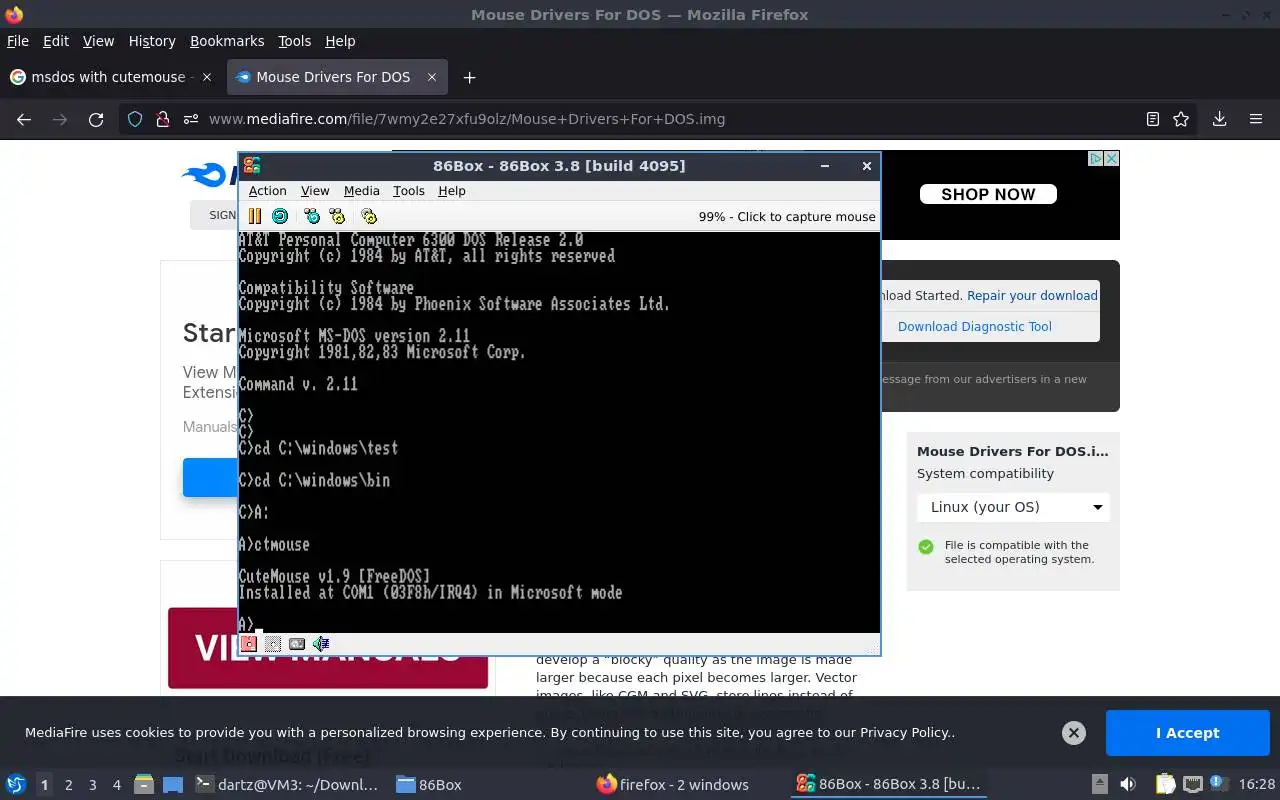The height and width of the screenshot is (800, 1280).
Task: Toggle Firefox reader view icon
Action: [x=1153, y=119]
